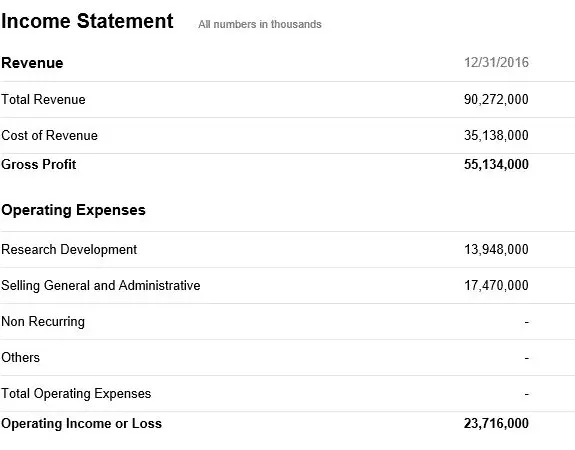The image size is (575, 450).
Task: Select the 23,716,000 operating income figure
Action: click(x=496, y=423)
